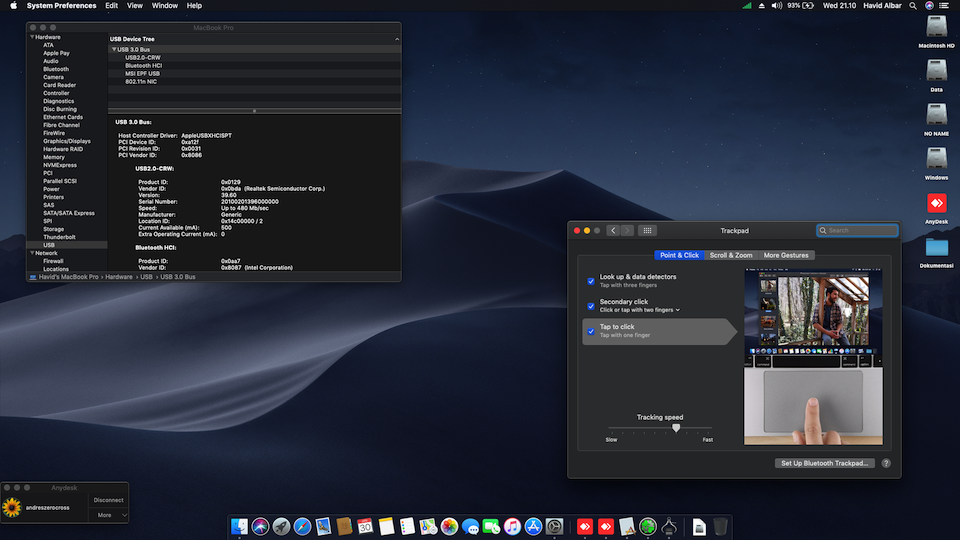Click the volume icon in menu bar

[x=777, y=6]
